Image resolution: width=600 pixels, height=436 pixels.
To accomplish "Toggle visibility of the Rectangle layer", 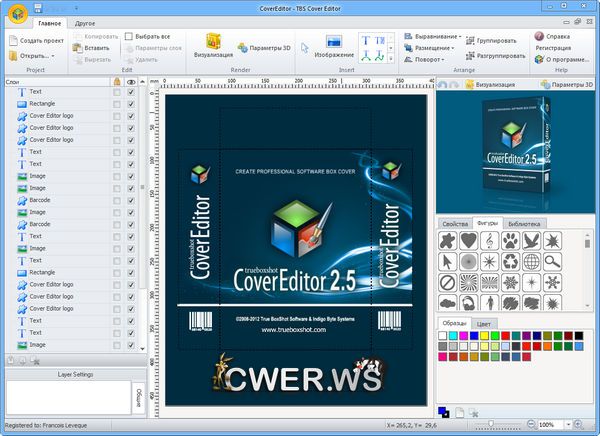I will tap(131, 102).
